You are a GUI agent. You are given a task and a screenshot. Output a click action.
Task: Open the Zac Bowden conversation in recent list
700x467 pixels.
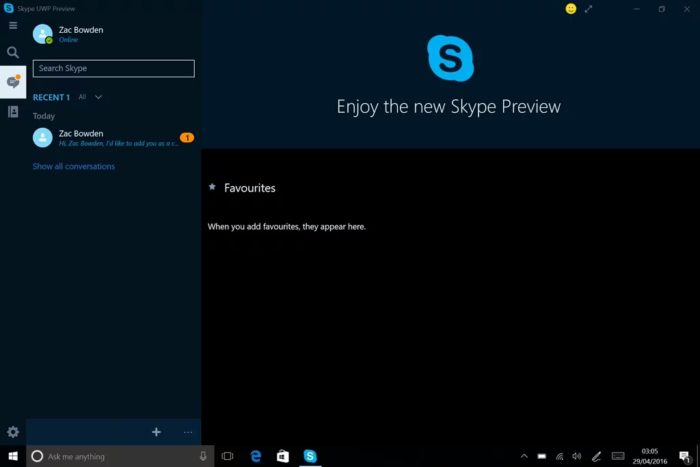click(x=113, y=138)
